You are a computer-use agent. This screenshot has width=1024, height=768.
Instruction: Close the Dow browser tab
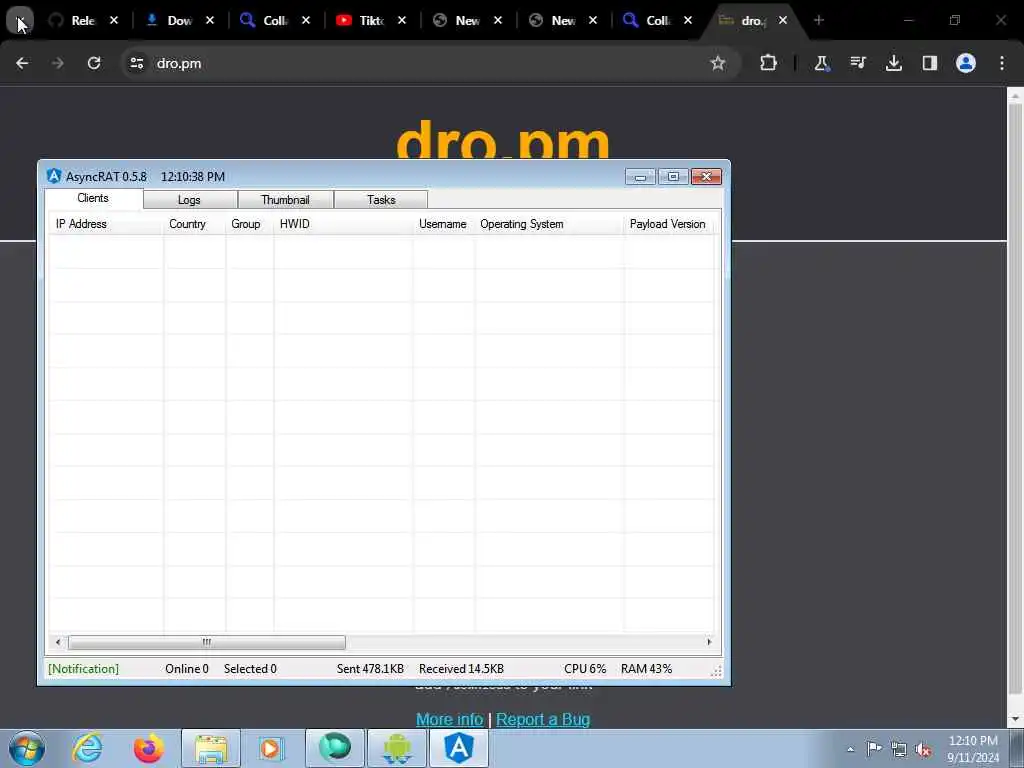coord(210,20)
